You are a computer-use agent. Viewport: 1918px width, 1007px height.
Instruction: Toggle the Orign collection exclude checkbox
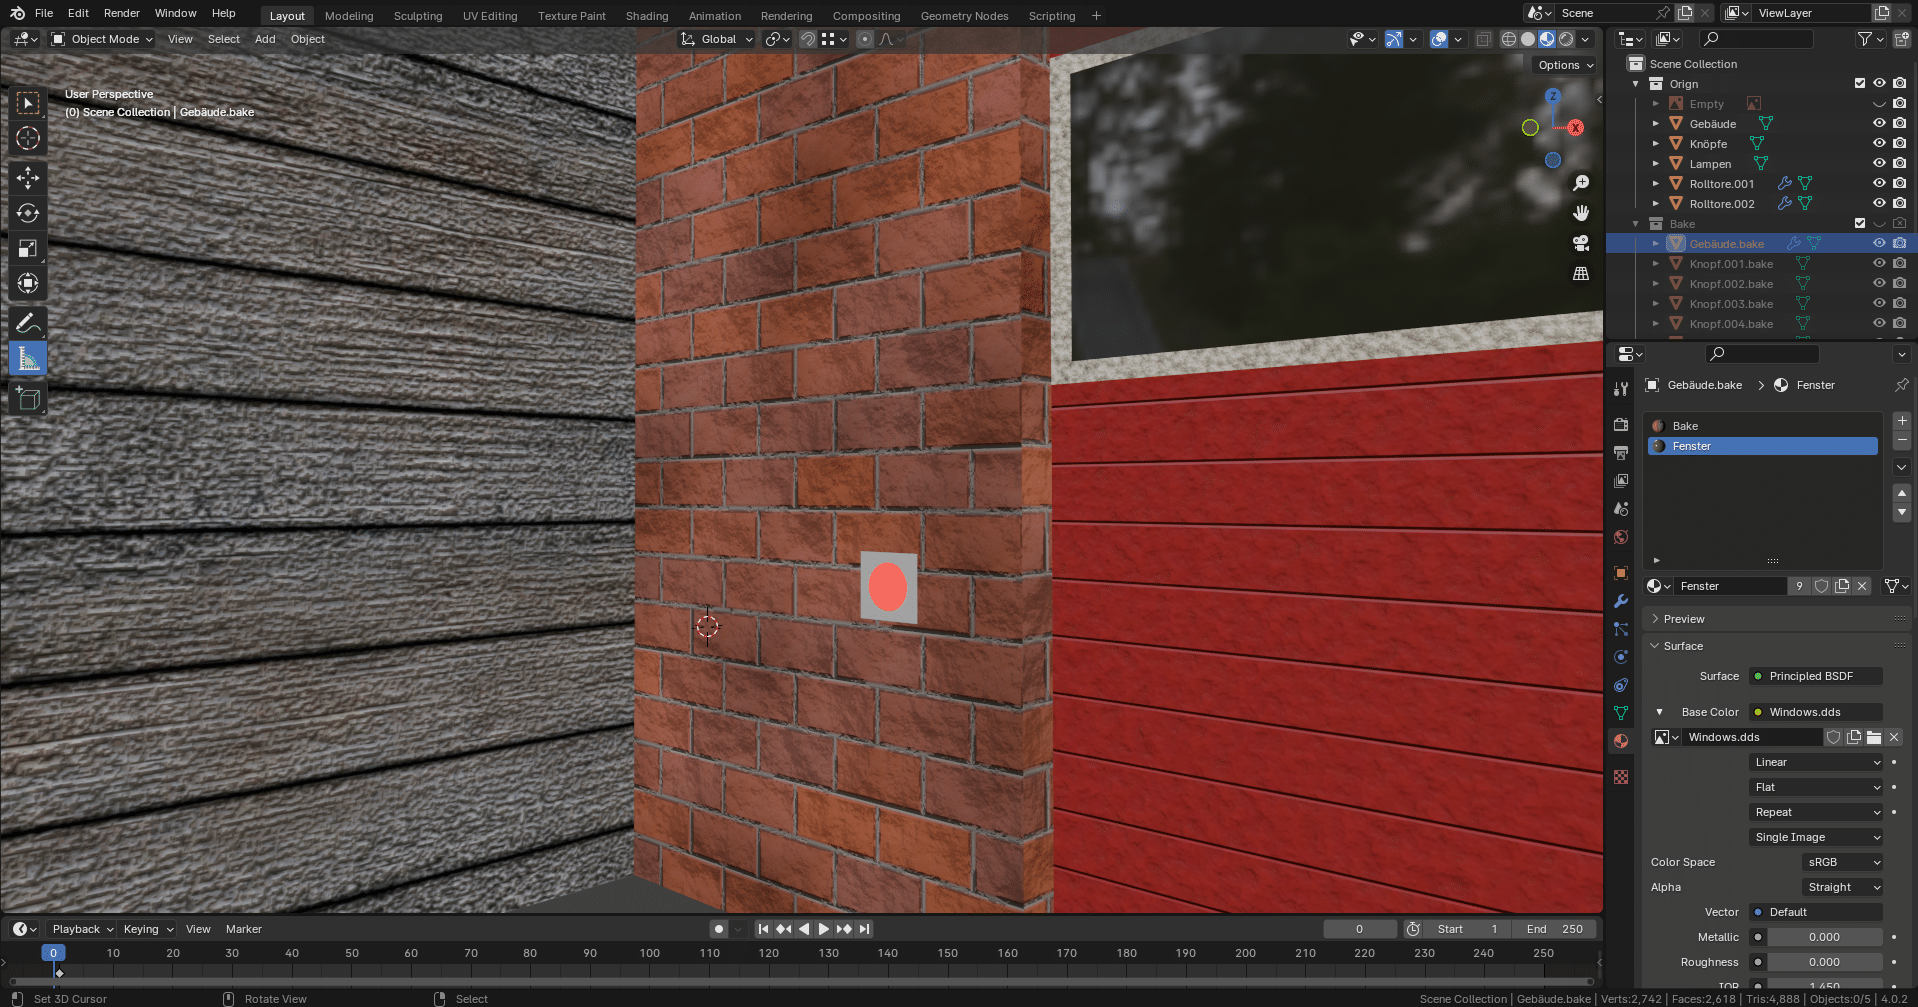1860,84
